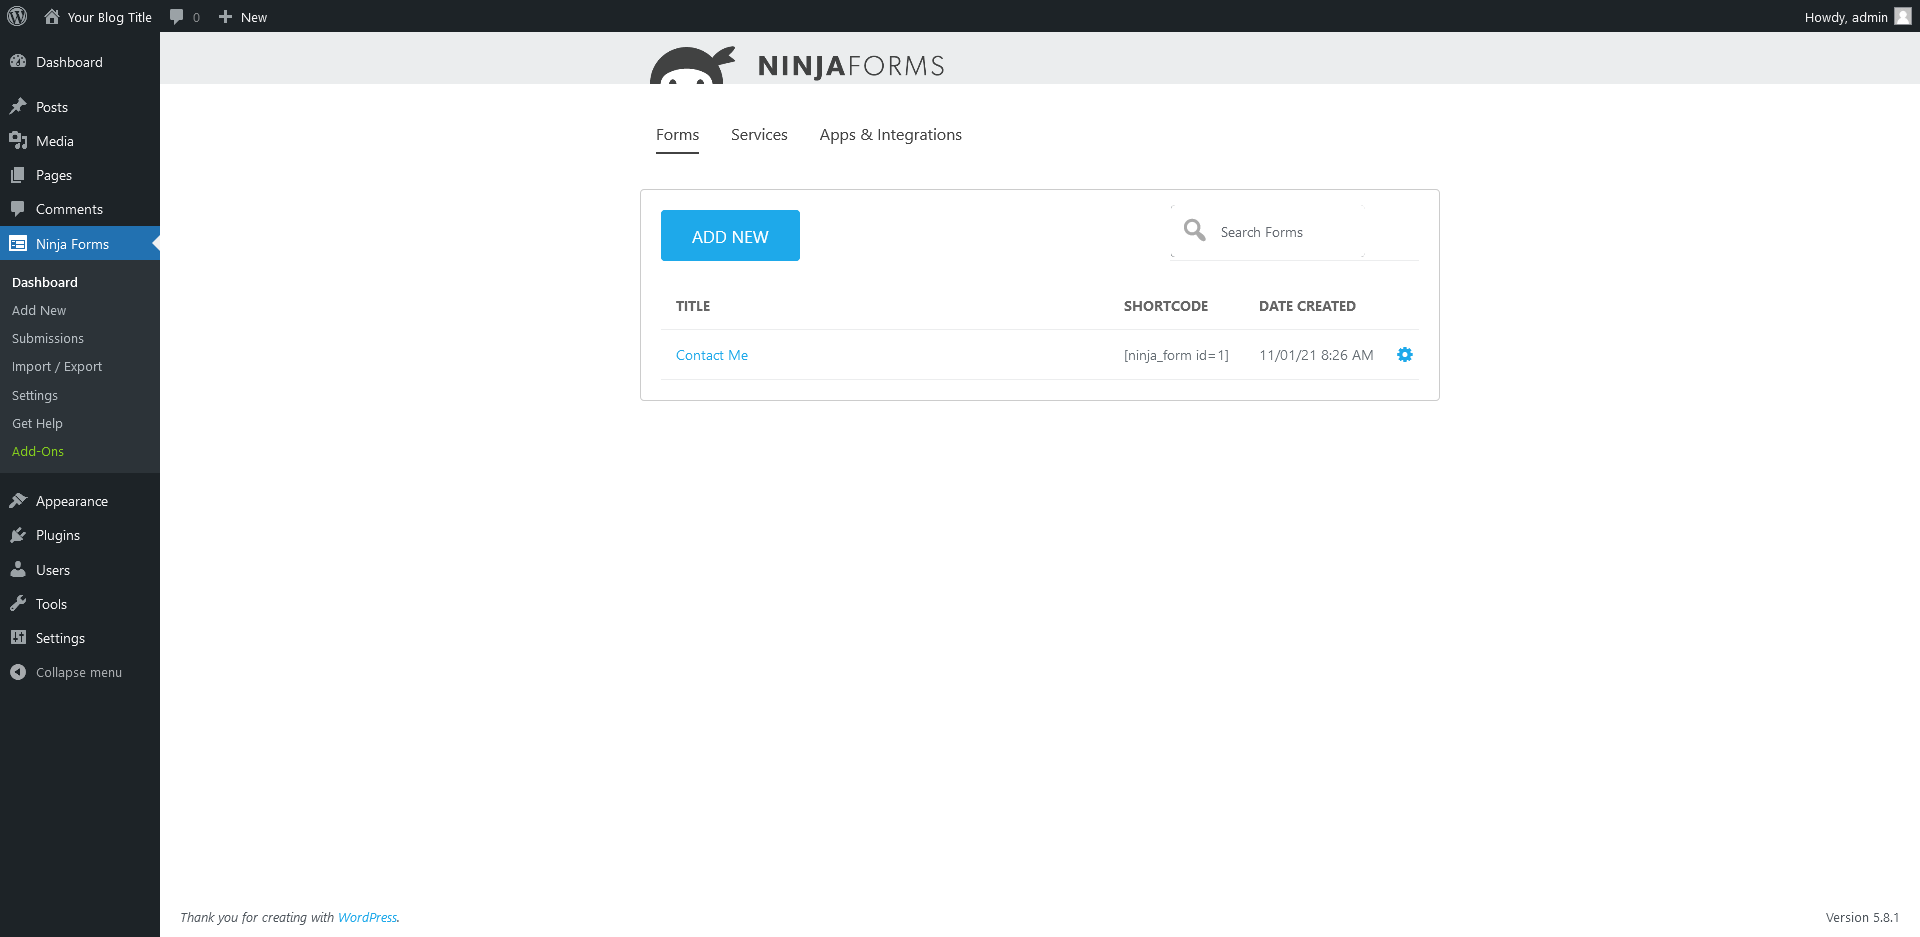The height and width of the screenshot is (937, 1920).
Task: Click the admin user avatar
Action: pyautogui.click(x=1903, y=16)
